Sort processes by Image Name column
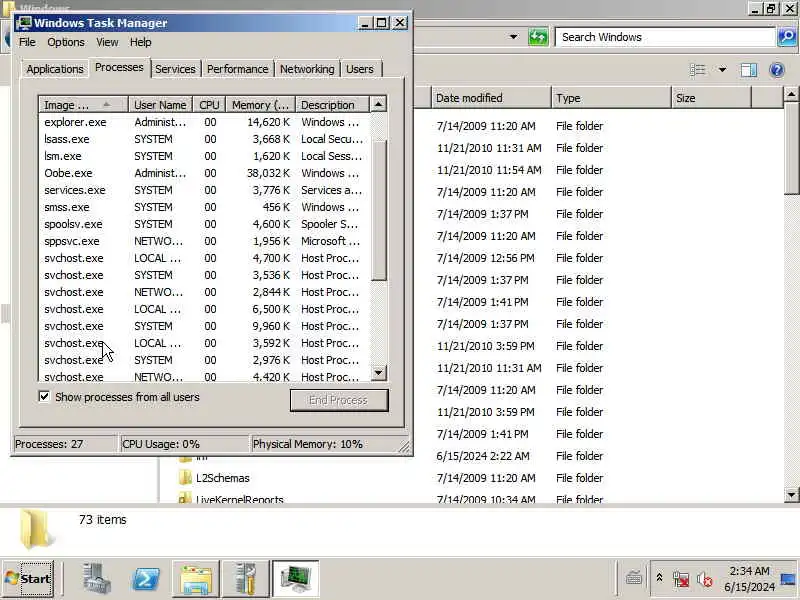The image size is (800, 600). (83, 105)
